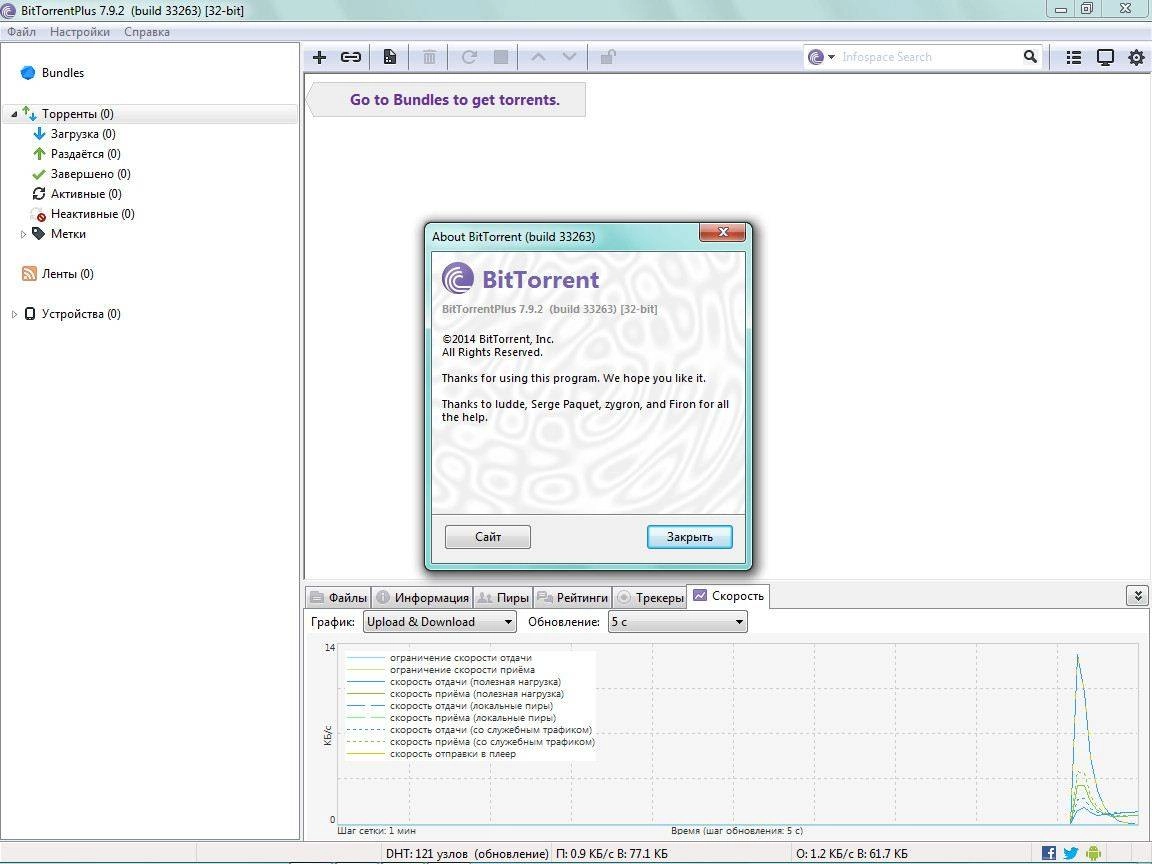The width and height of the screenshot is (1152, 864).
Task: Click the Move Down Queue arrow icon
Action: point(569,57)
